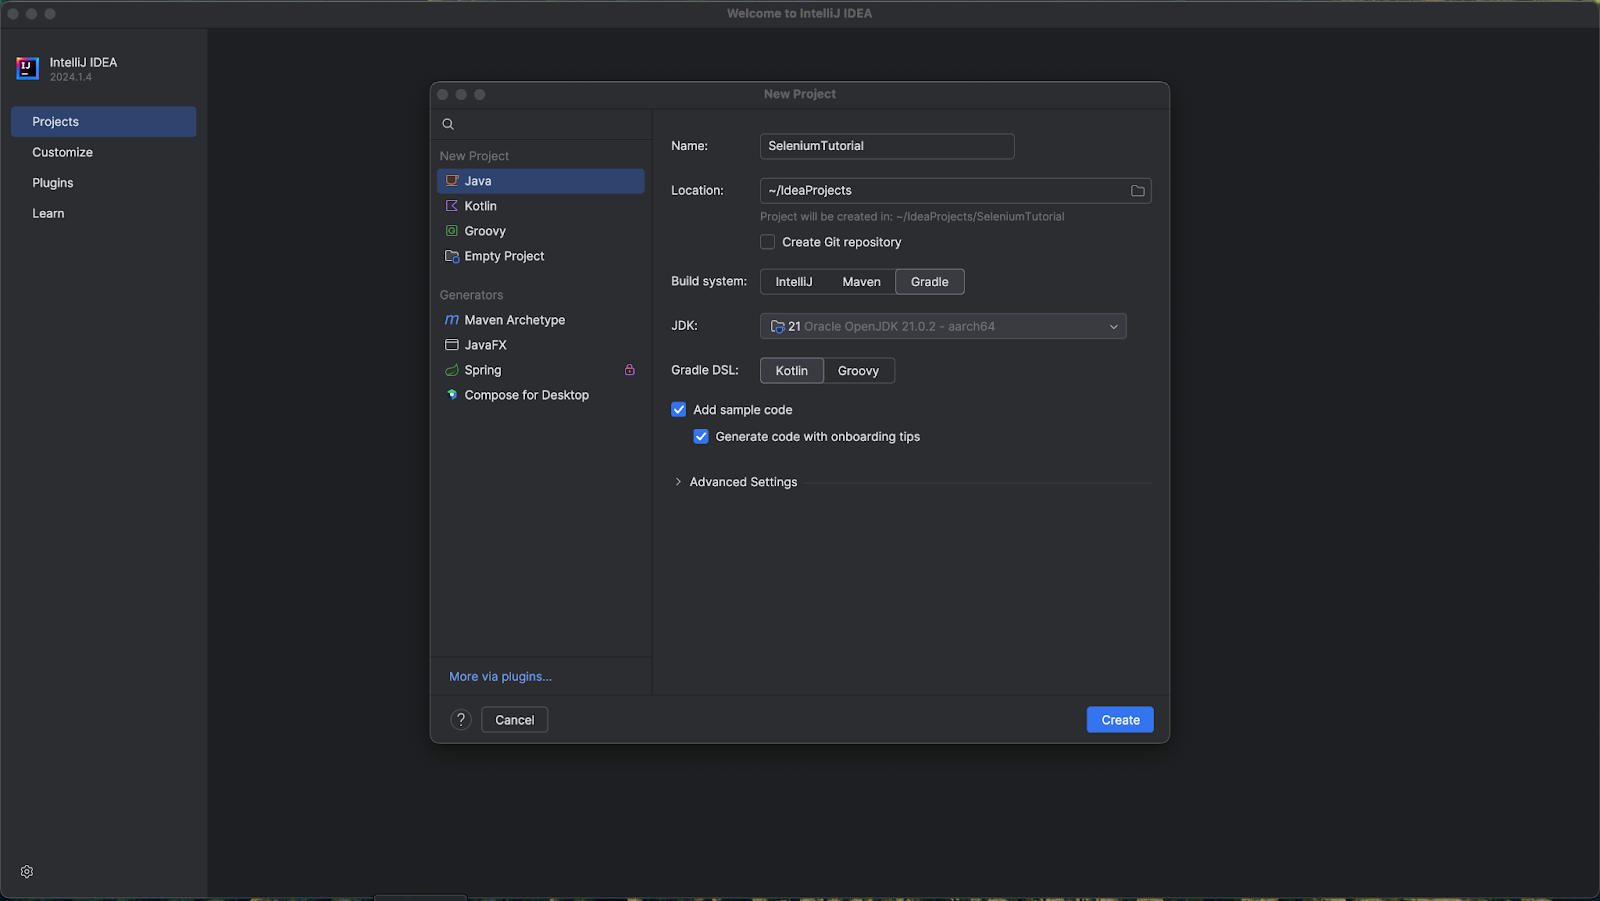This screenshot has height=901, width=1600.
Task: Click the search field above New Project list
Action: click(x=540, y=123)
